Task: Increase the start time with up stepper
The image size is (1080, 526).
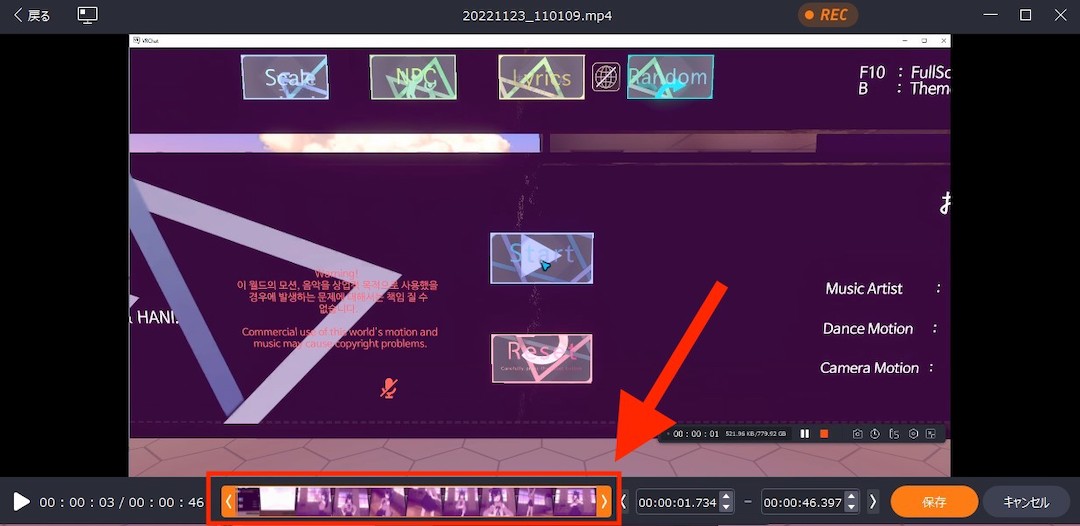Action: 726,496
